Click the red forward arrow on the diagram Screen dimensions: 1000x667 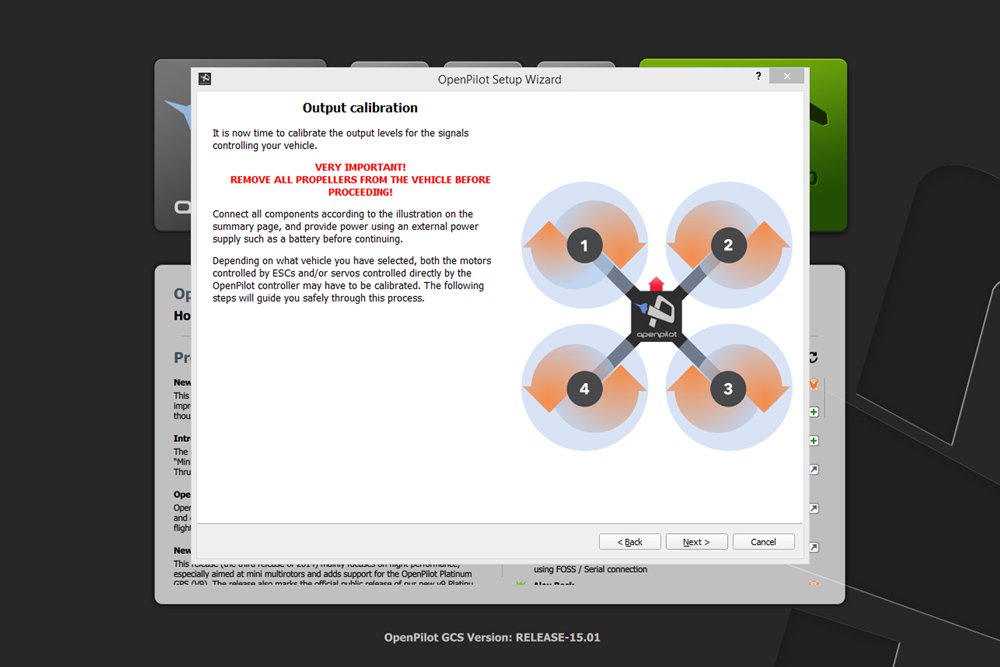pos(656,284)
